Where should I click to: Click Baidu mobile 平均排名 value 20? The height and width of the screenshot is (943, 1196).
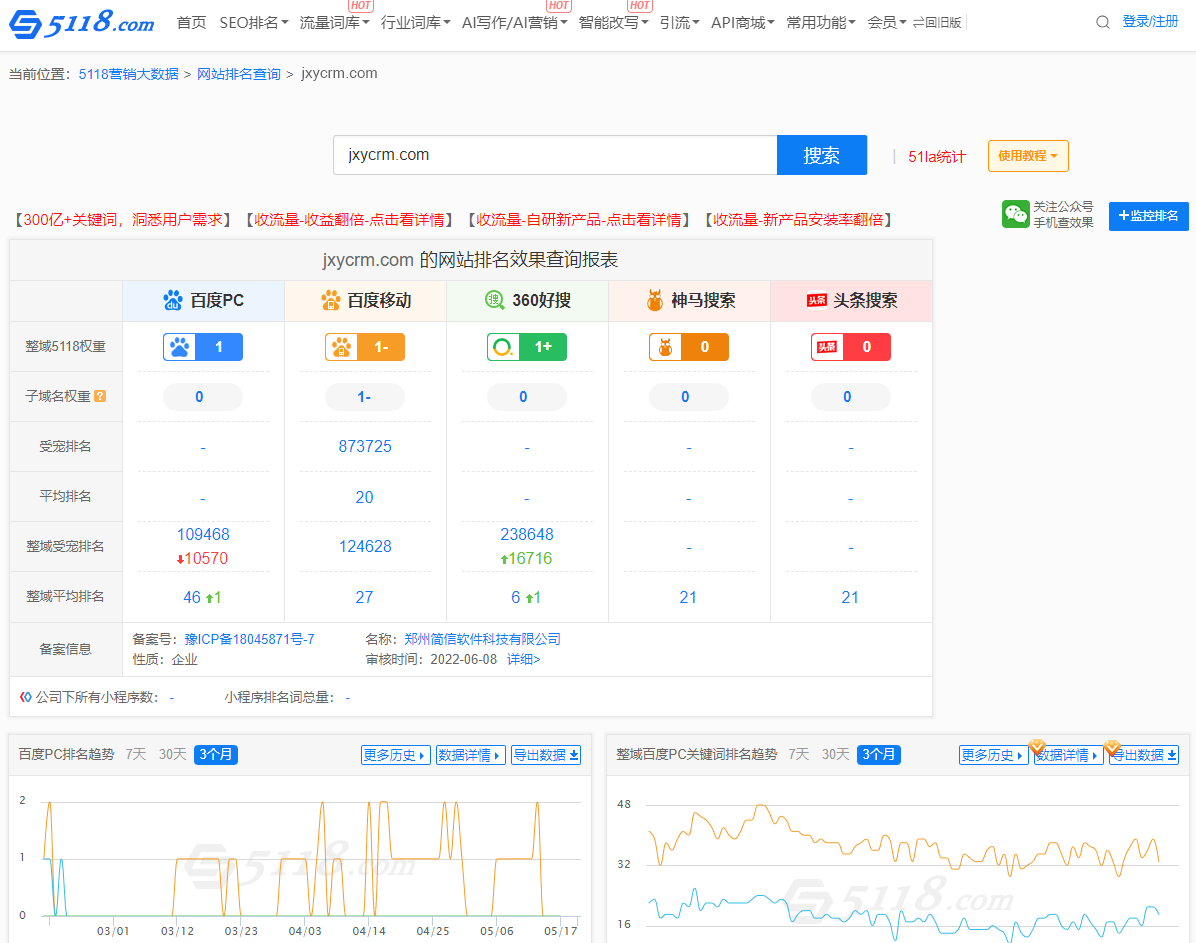click(365, 497)
